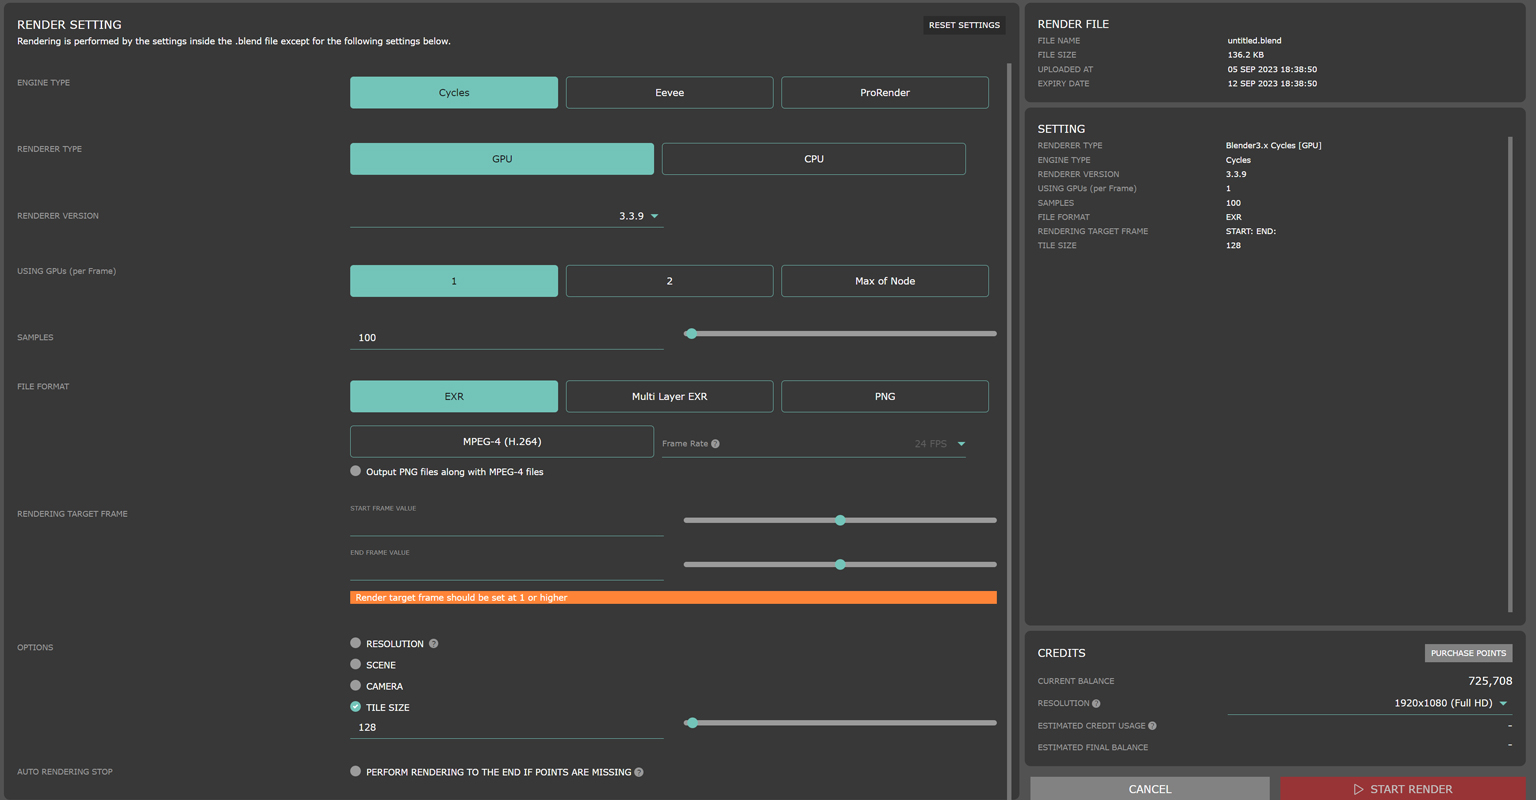The image size is (1536, 800).
Task: Open the Frame Rate help tooltip icon
Action: 716,443
